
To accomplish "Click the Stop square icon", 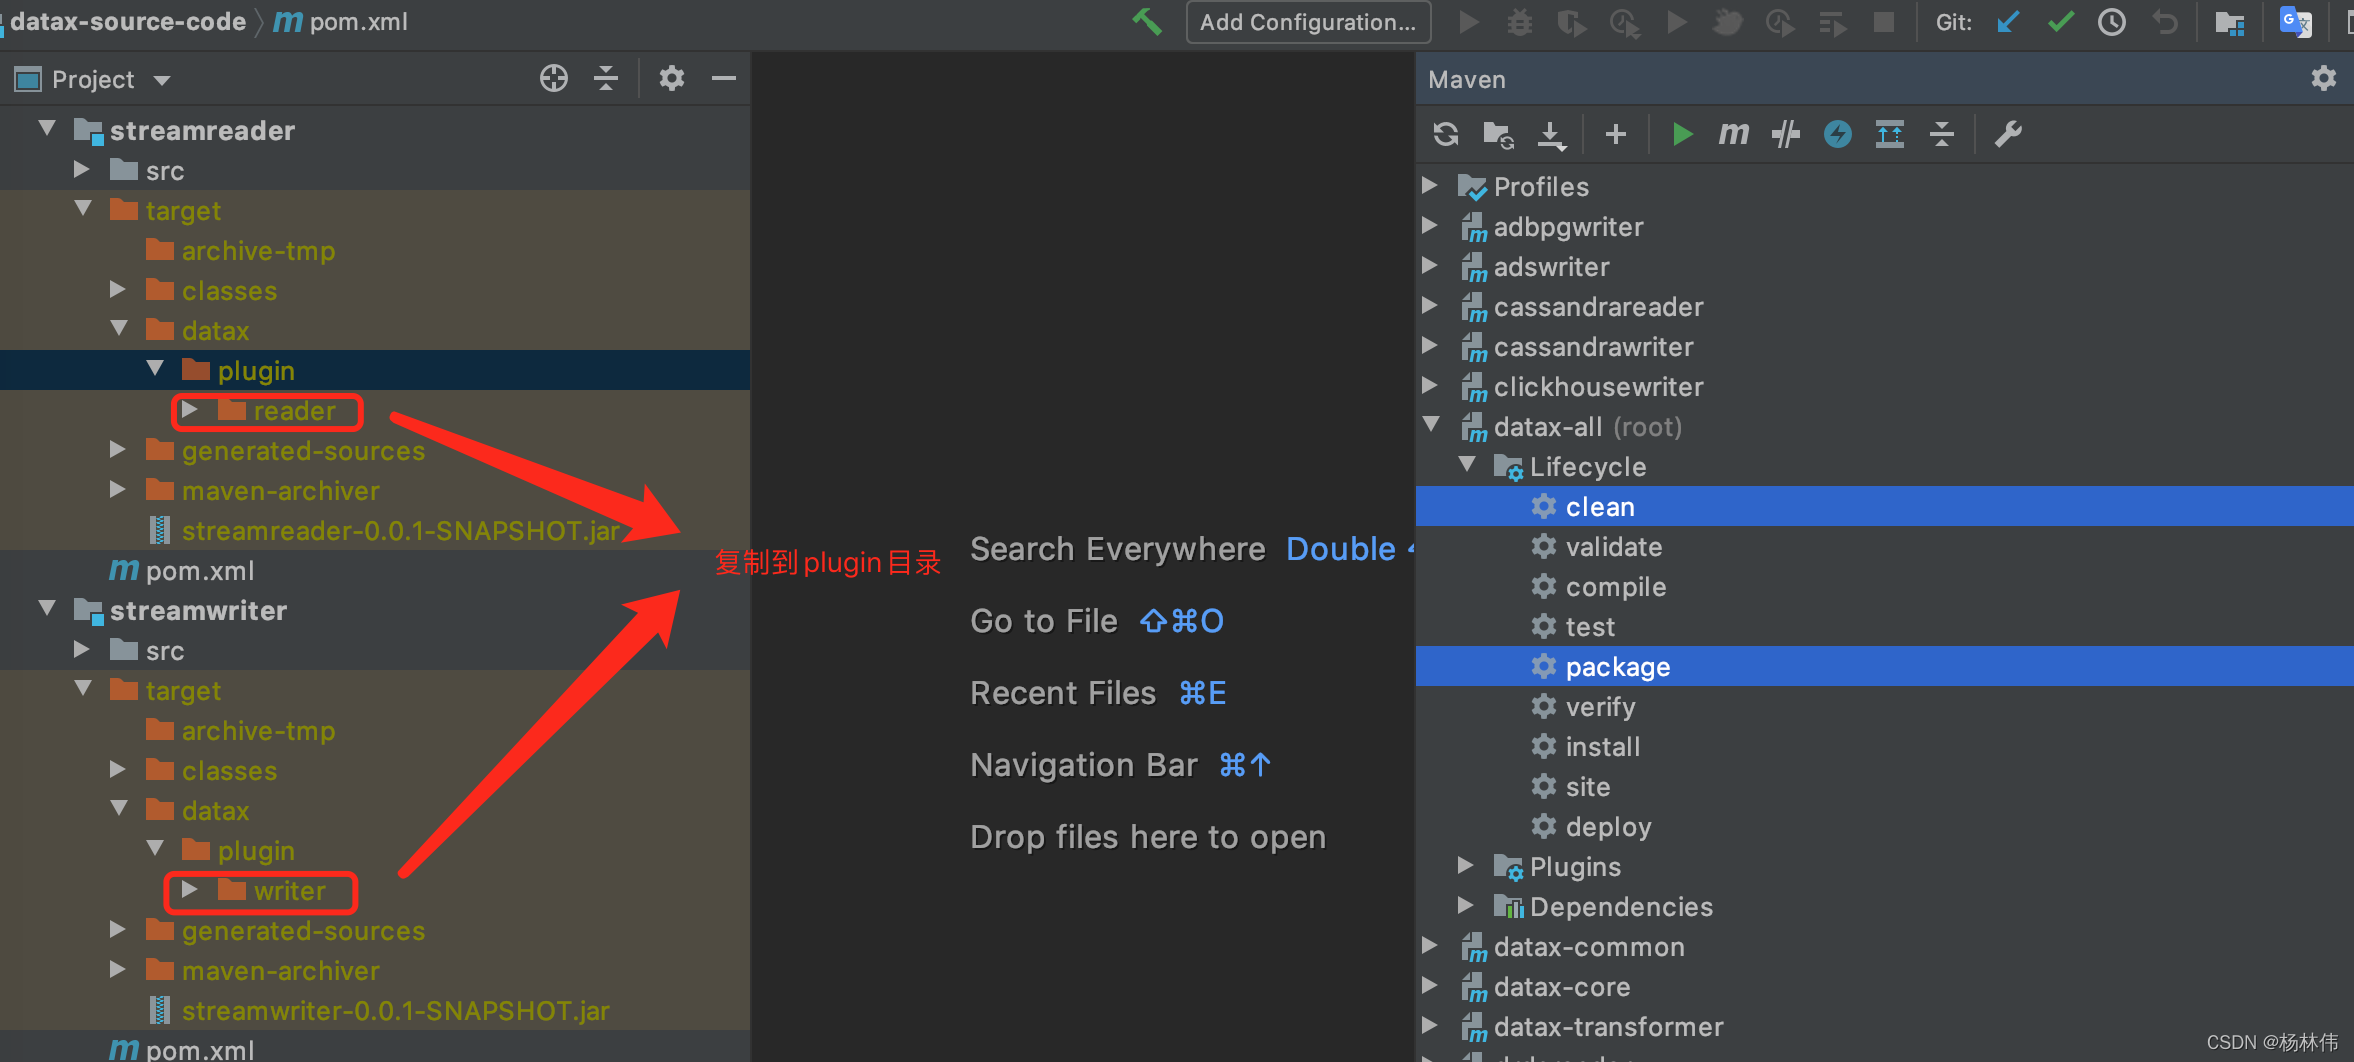I will point(1884,22).
